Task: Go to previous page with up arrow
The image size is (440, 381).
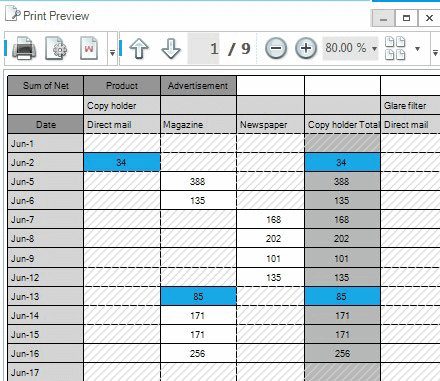Action: [x=139, y=49]
